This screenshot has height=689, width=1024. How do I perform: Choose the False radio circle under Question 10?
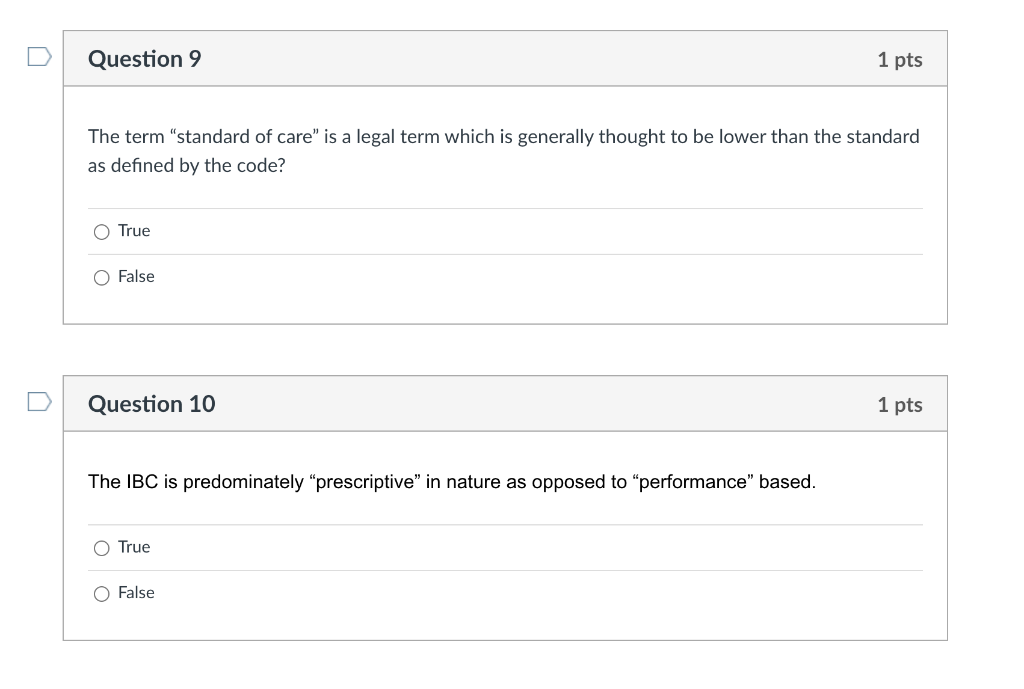pyautogui.click(x=101, y=594)
